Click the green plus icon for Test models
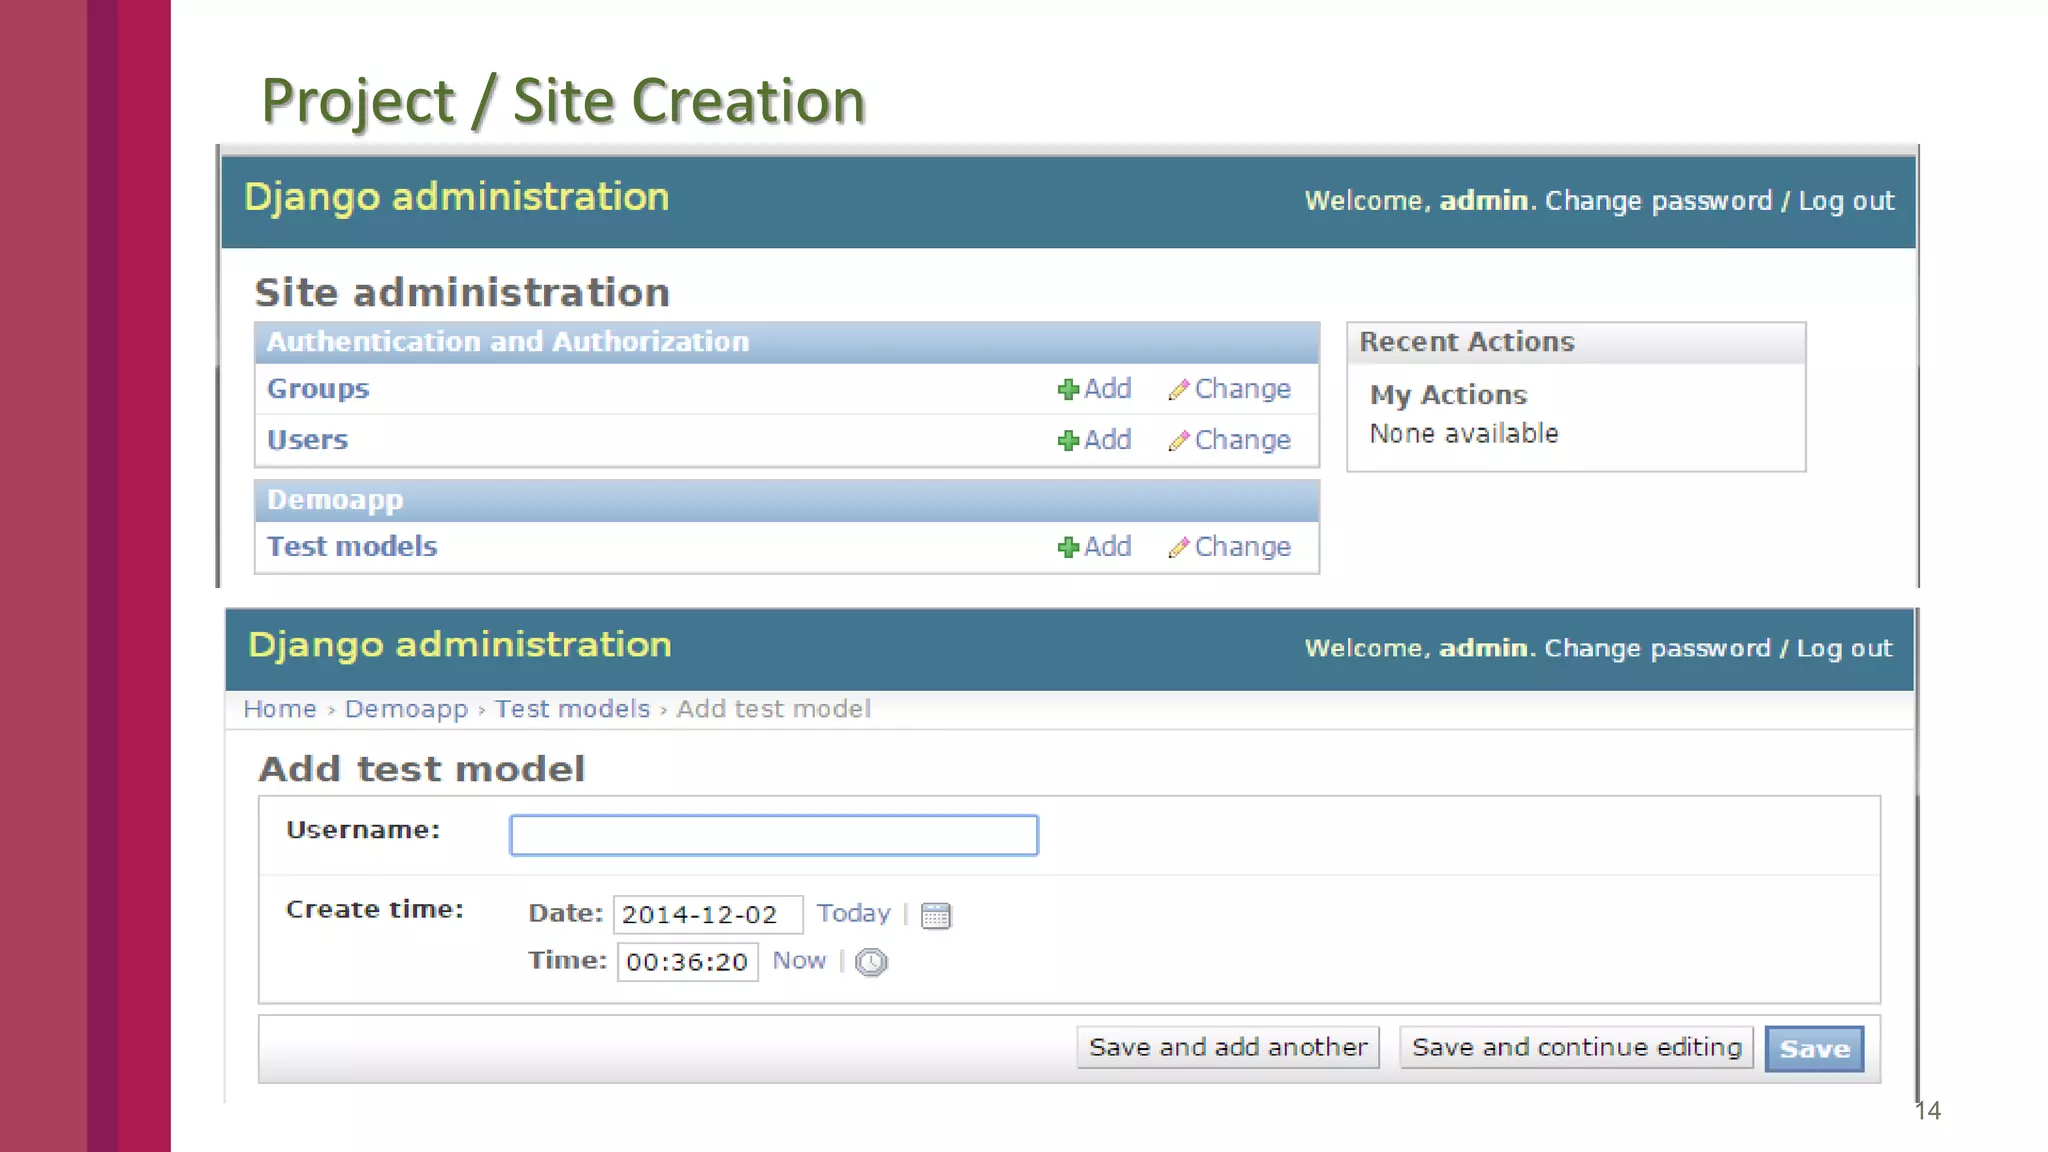 click(1068, 548)
